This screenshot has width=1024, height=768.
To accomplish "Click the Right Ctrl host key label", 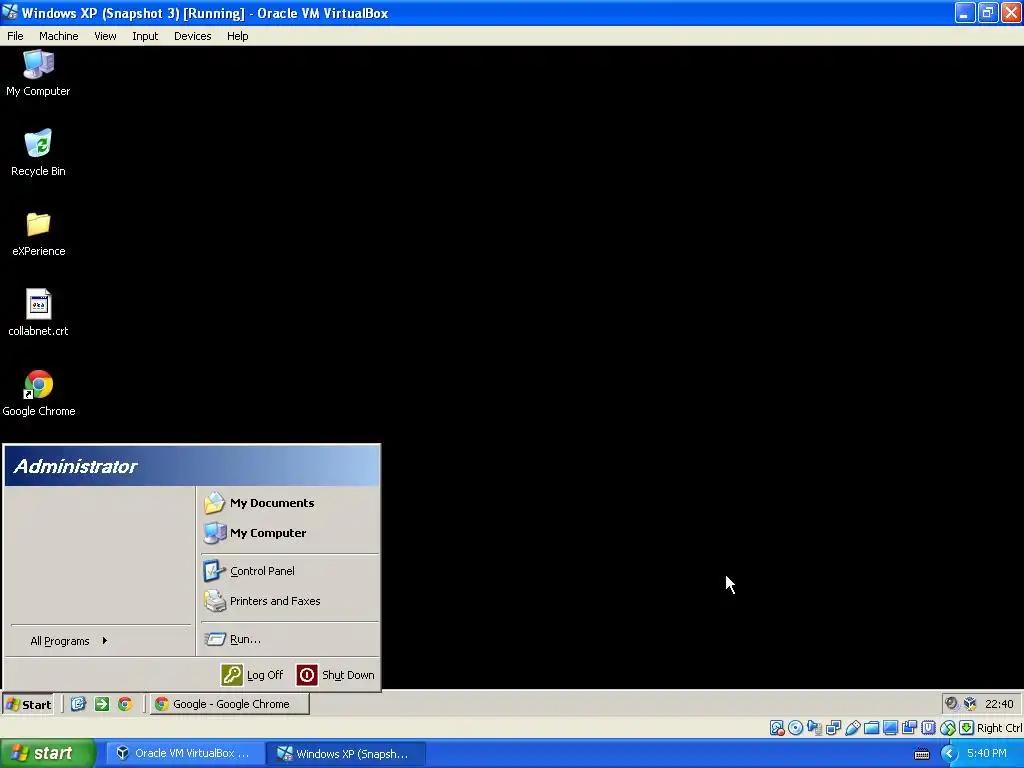I will click(x=999, y=728).
